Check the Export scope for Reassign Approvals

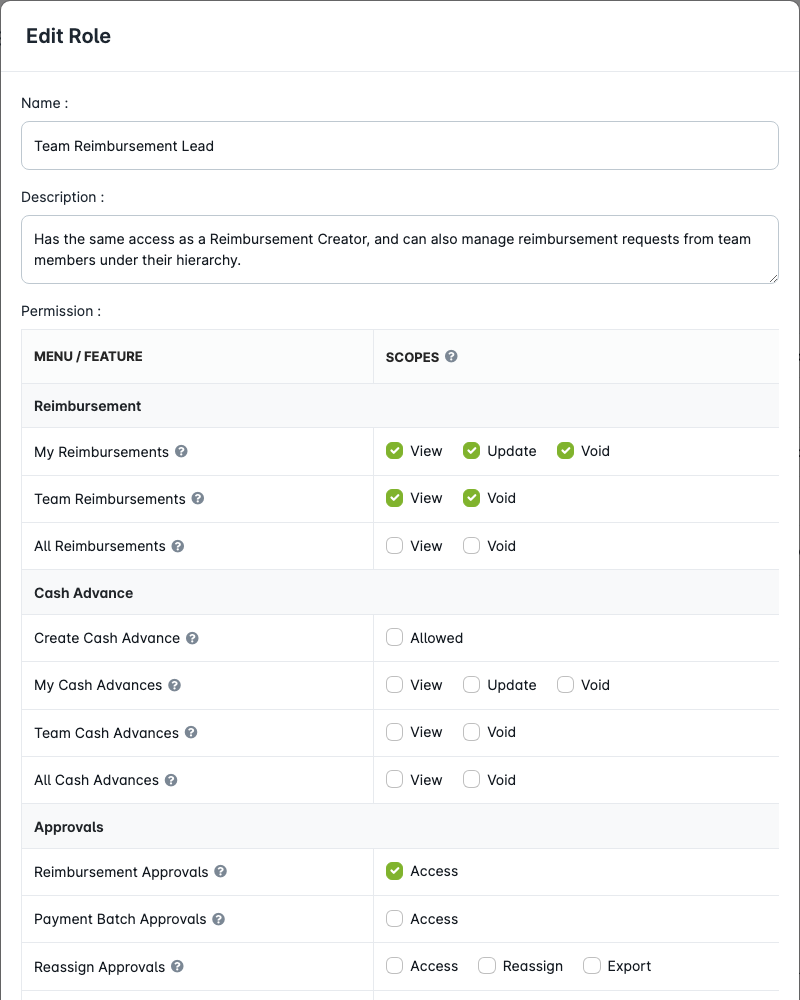(x=591, y=966)
